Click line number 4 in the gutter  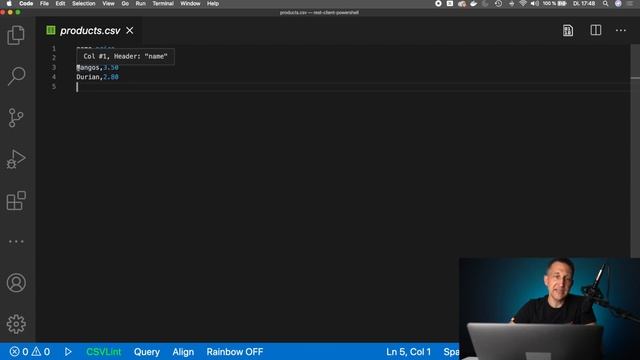(x=54, y=77)
